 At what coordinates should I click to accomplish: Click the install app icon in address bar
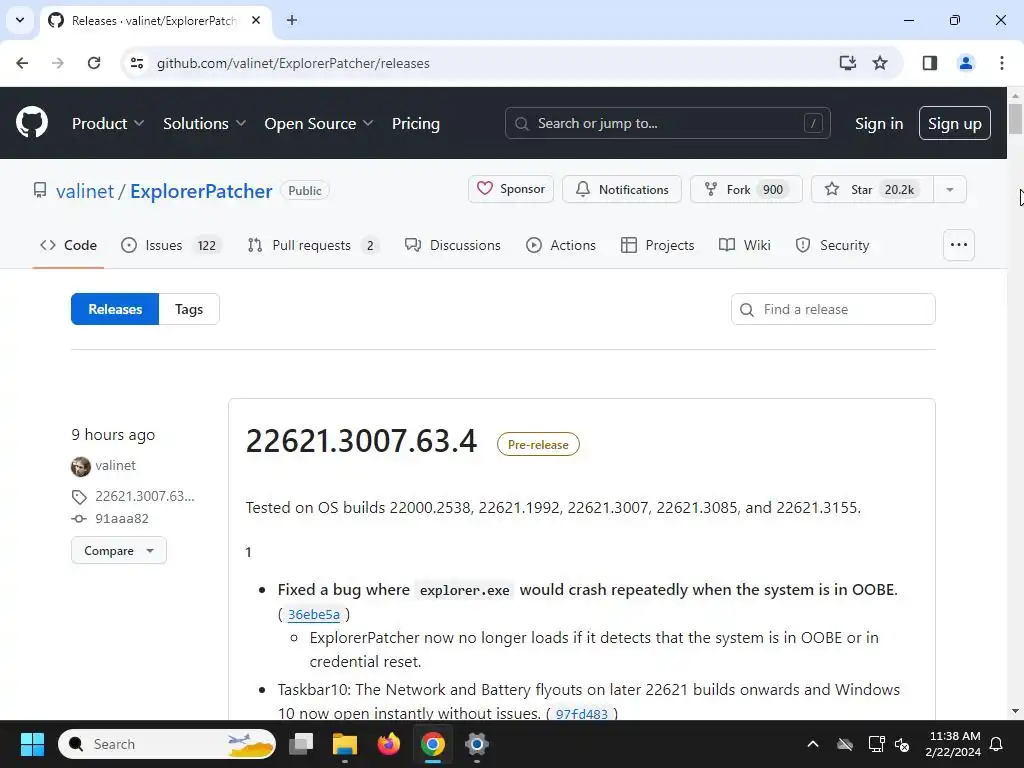(x=847, y=63)
